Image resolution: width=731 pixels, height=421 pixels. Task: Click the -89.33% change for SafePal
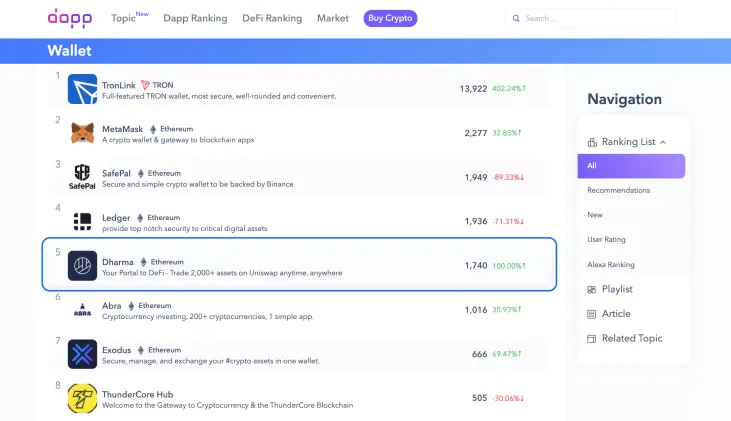pyautogui.click(x=508, y=178)
